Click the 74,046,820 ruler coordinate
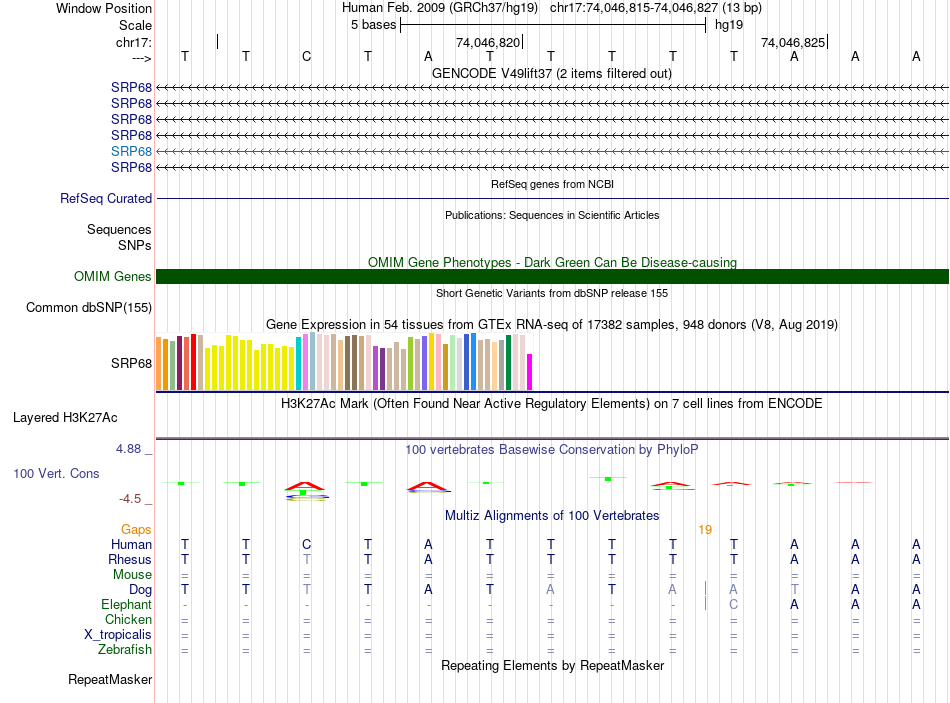The height and width of the screenshot is (703, 950). (488, 42)
